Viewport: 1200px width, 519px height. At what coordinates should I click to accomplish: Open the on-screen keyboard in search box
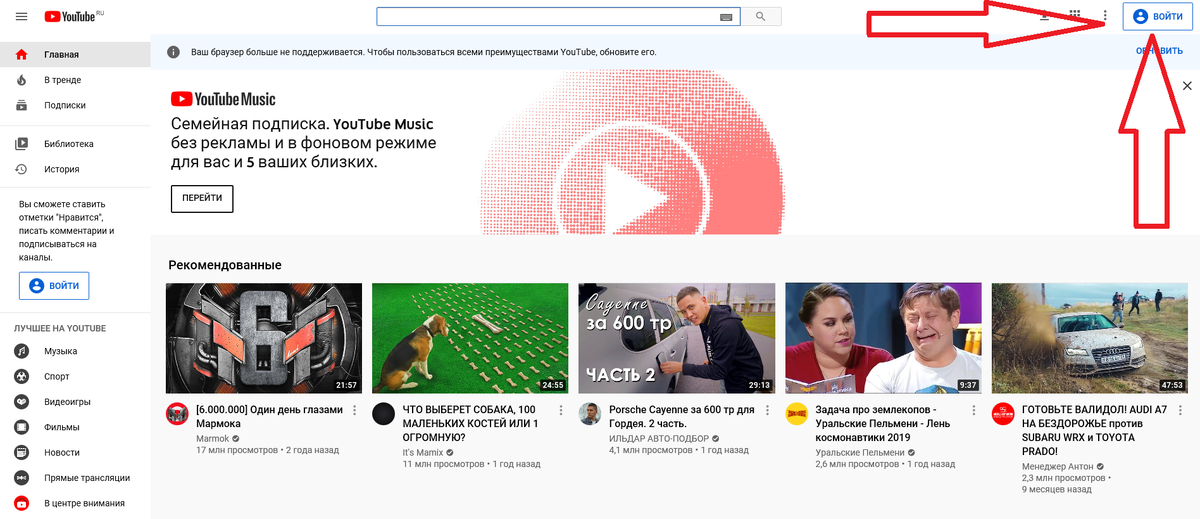click(726, 17)
